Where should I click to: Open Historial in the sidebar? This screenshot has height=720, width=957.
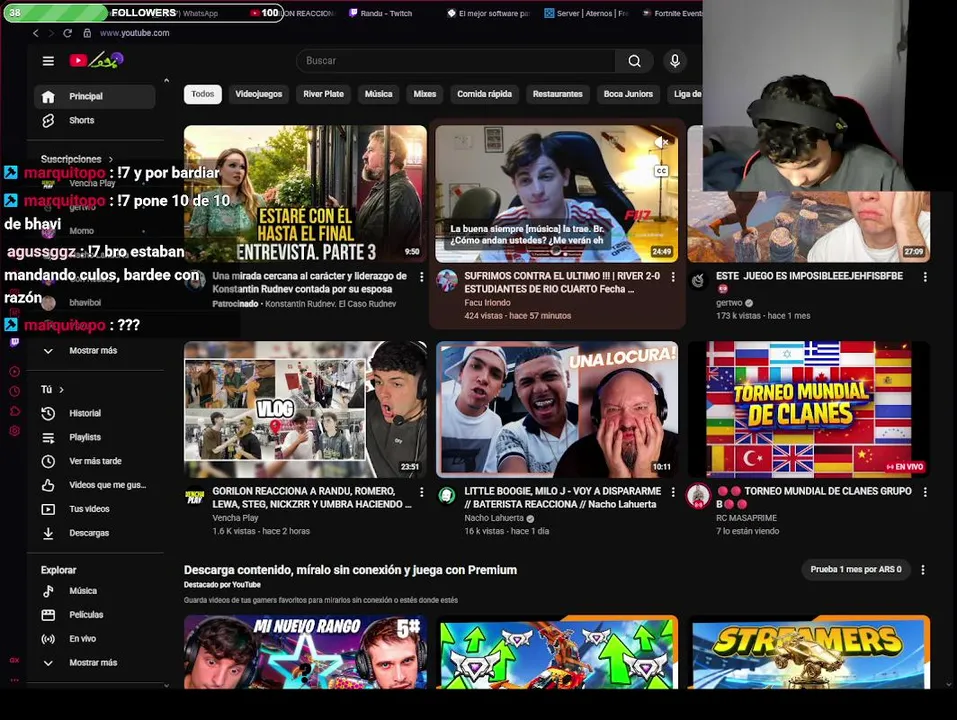point(95,413)
